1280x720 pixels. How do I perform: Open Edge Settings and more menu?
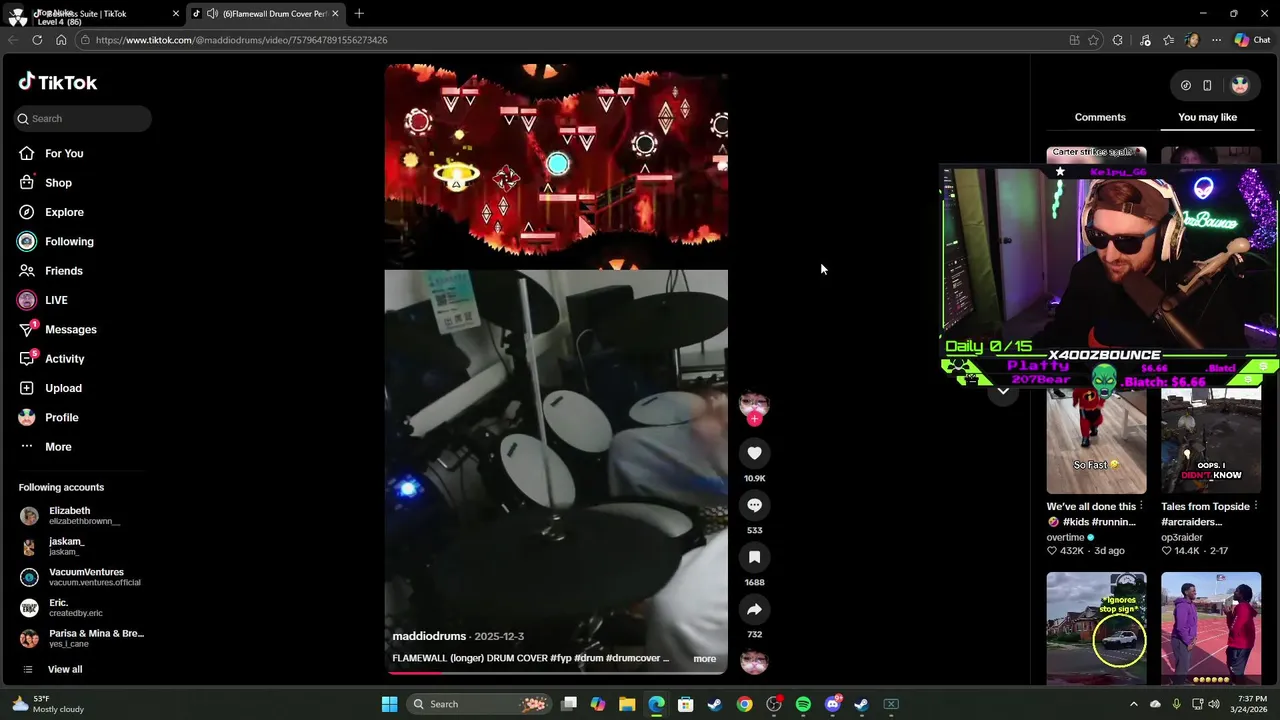tap(1216, 40)
